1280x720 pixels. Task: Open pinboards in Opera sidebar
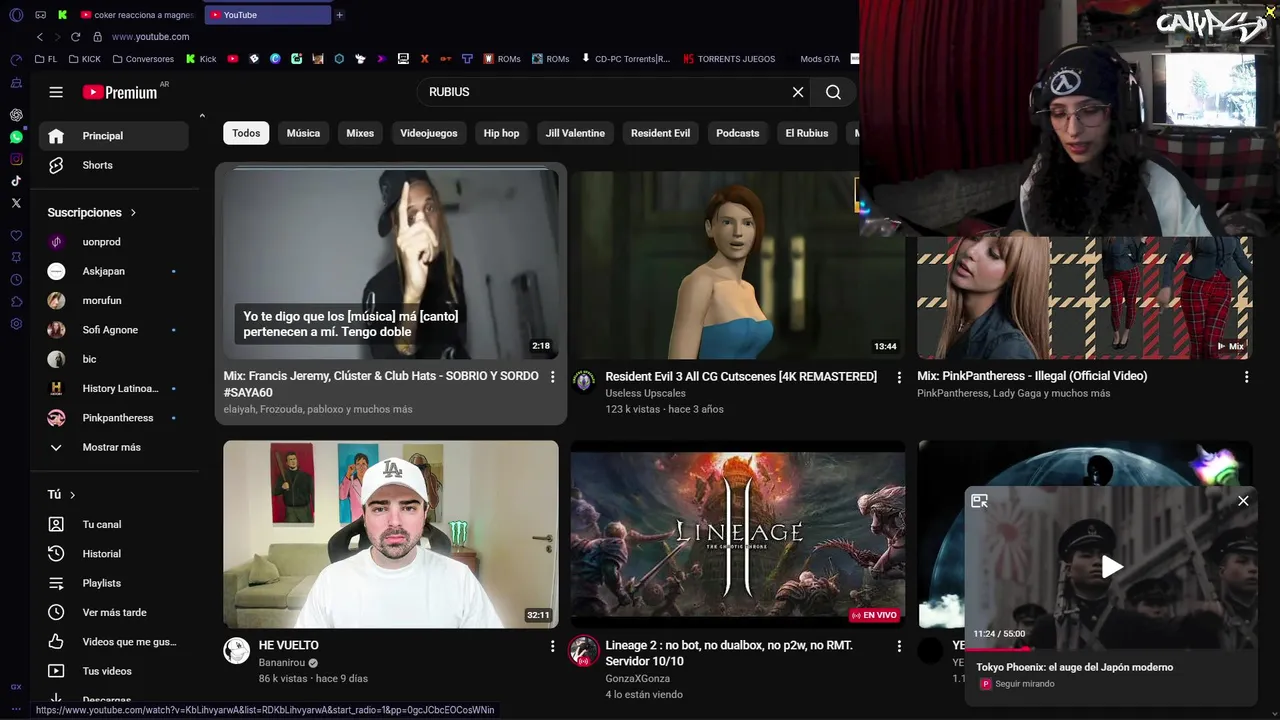(16, 258)
